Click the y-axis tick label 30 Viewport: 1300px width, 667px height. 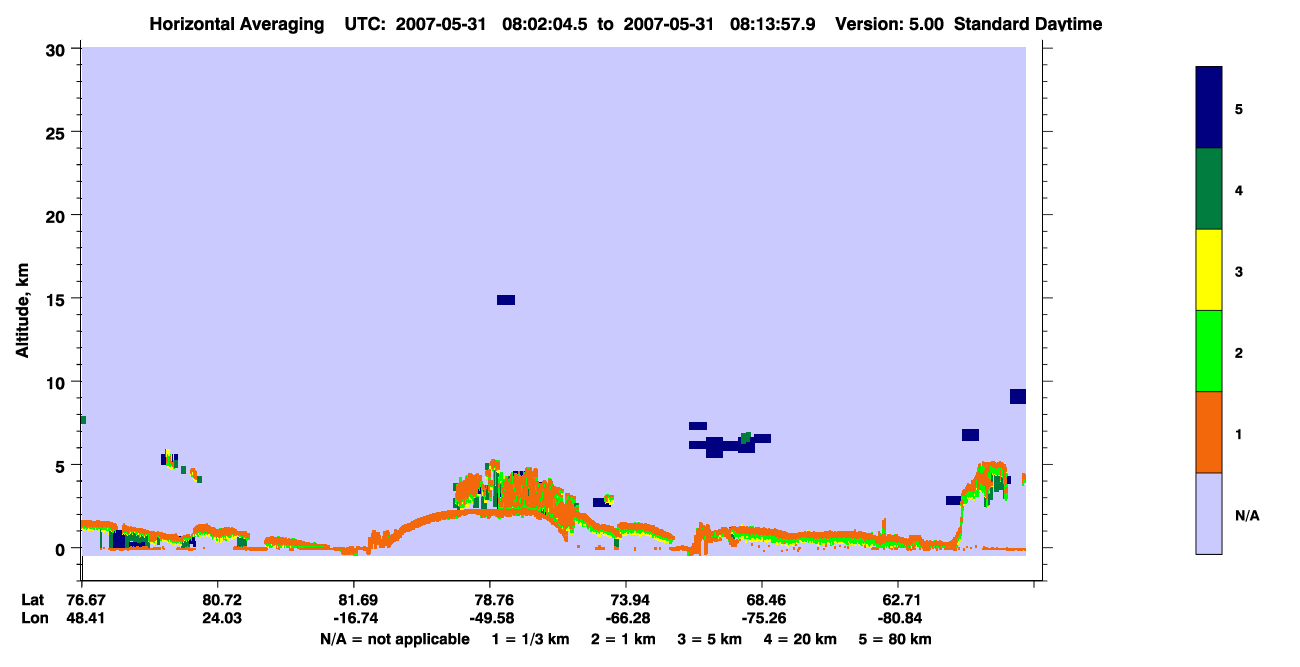point(57,49)
